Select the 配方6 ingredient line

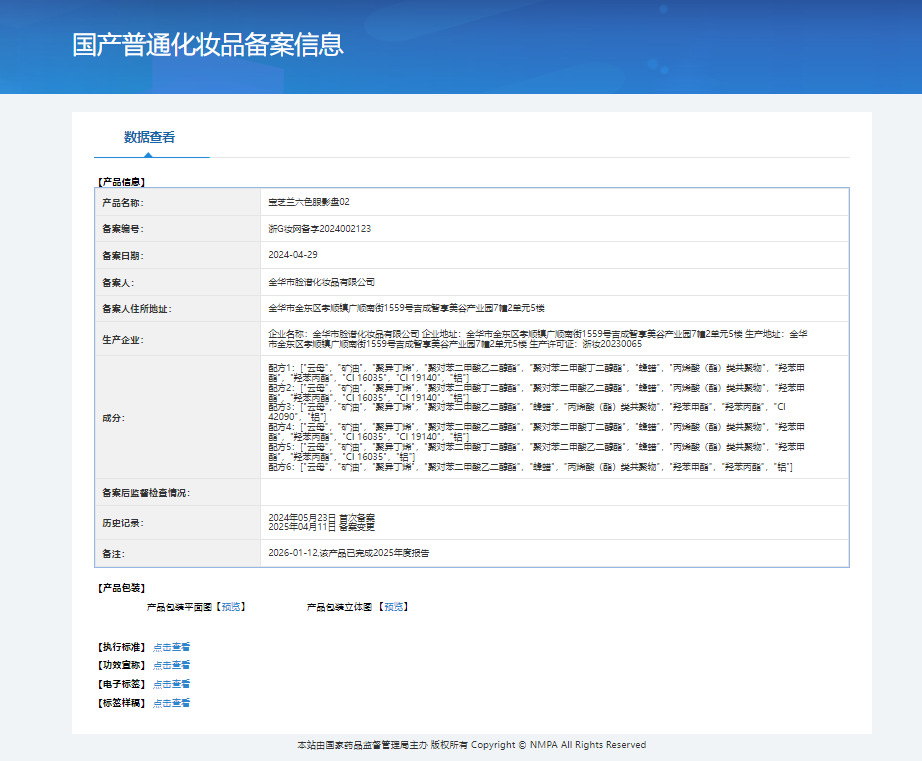point(530,467)
